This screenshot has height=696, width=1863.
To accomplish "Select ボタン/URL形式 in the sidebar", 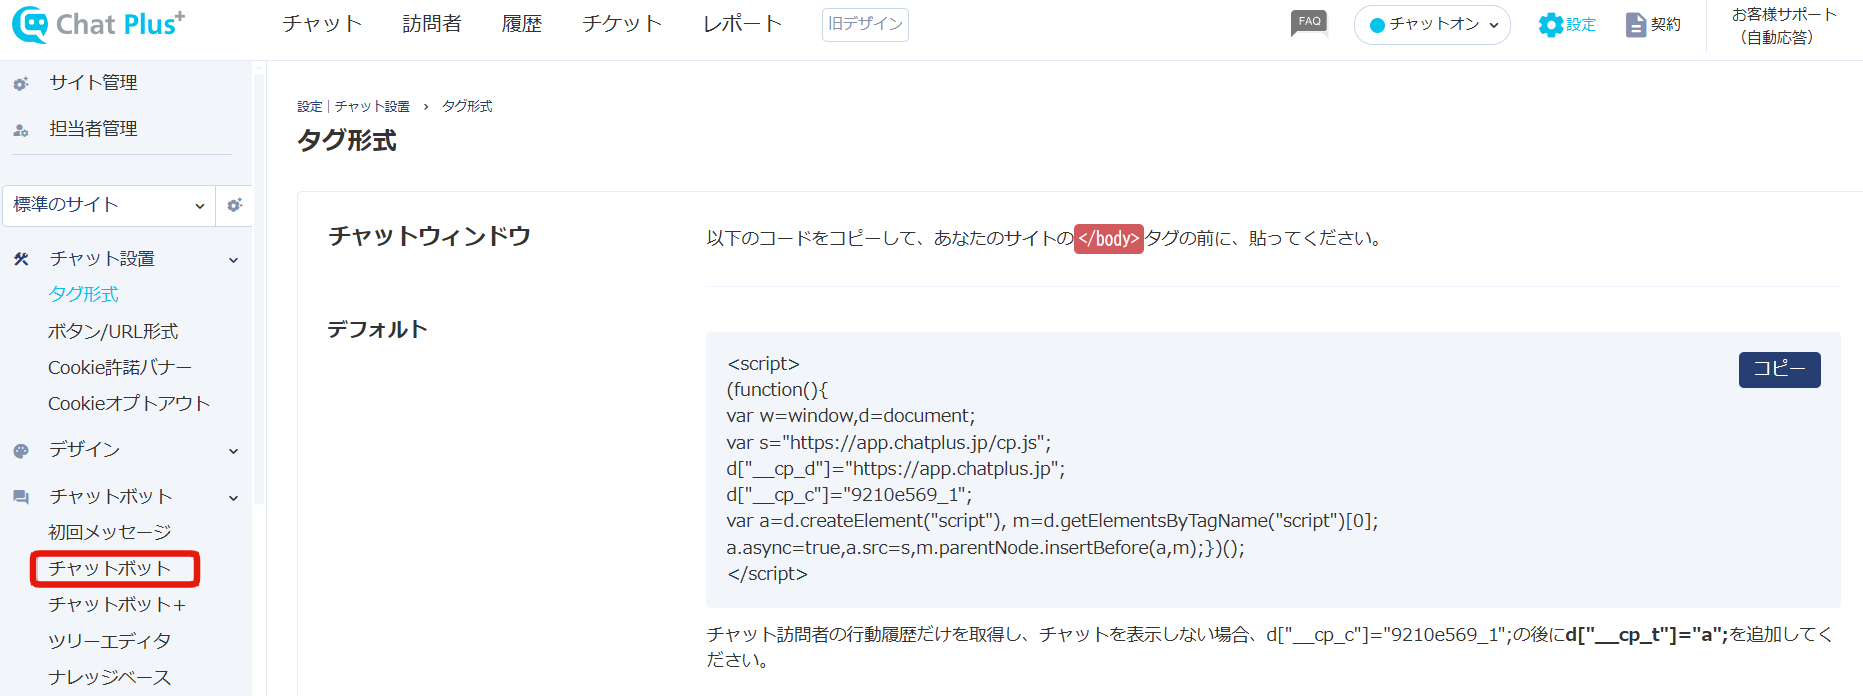I will [x=113, y=331].
